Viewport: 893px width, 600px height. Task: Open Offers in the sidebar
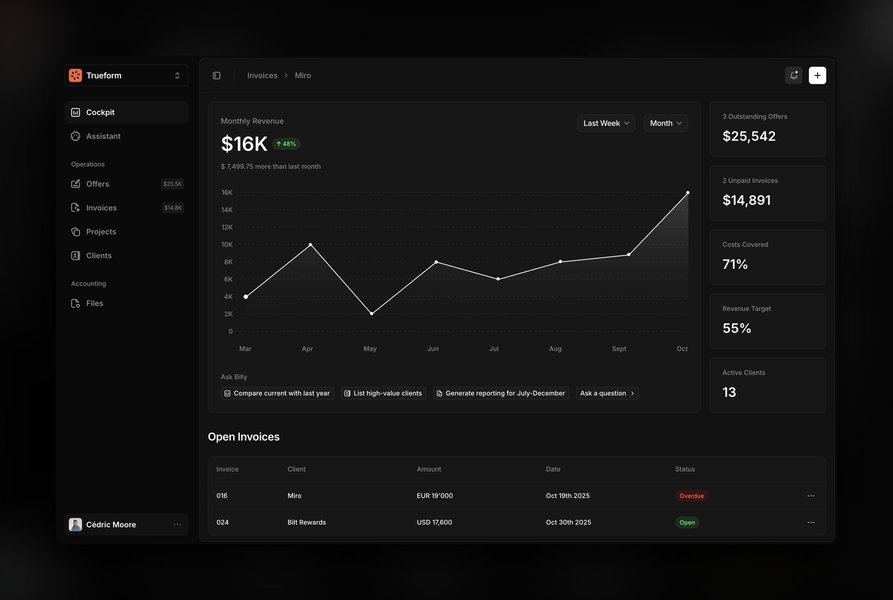point(126,184)
